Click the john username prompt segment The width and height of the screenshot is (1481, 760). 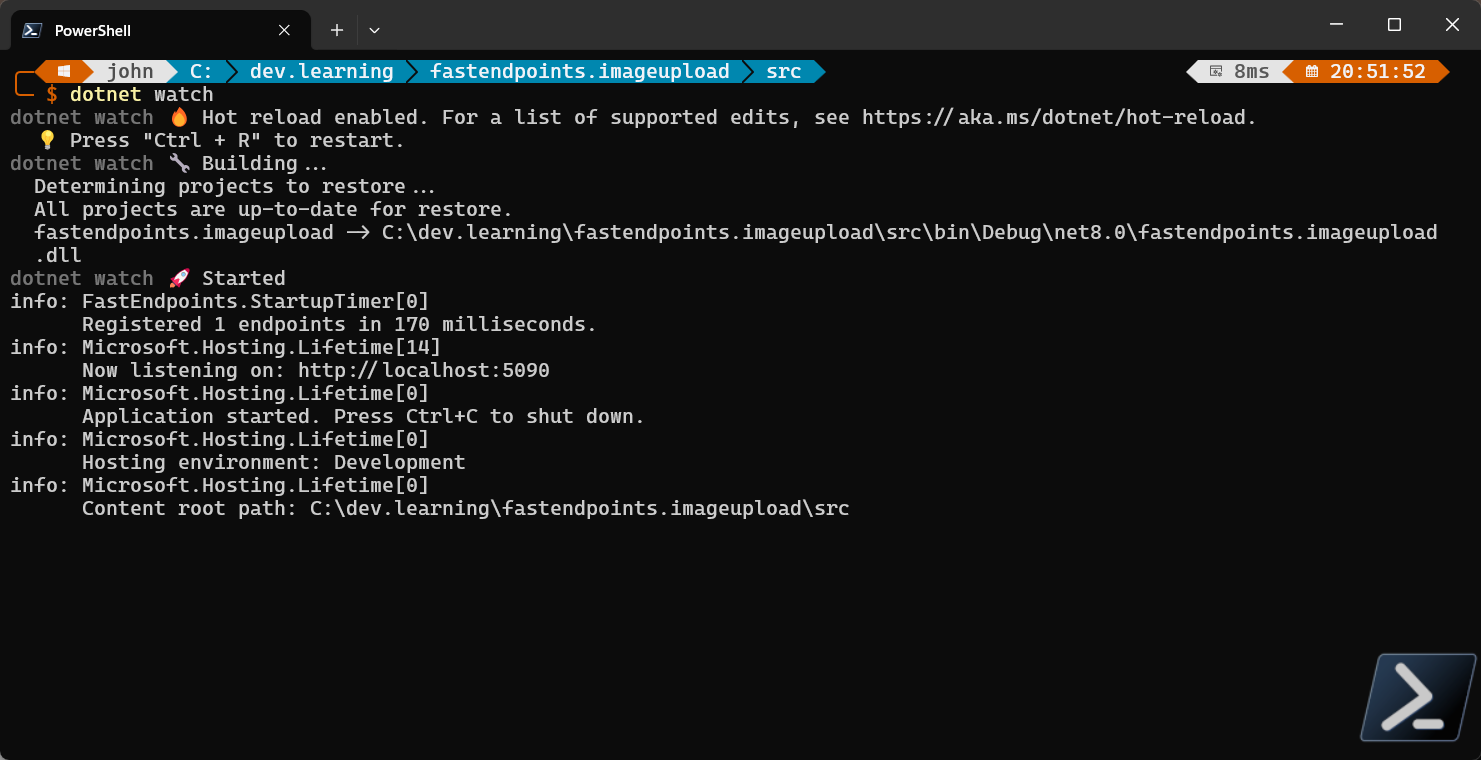[130, 71]
